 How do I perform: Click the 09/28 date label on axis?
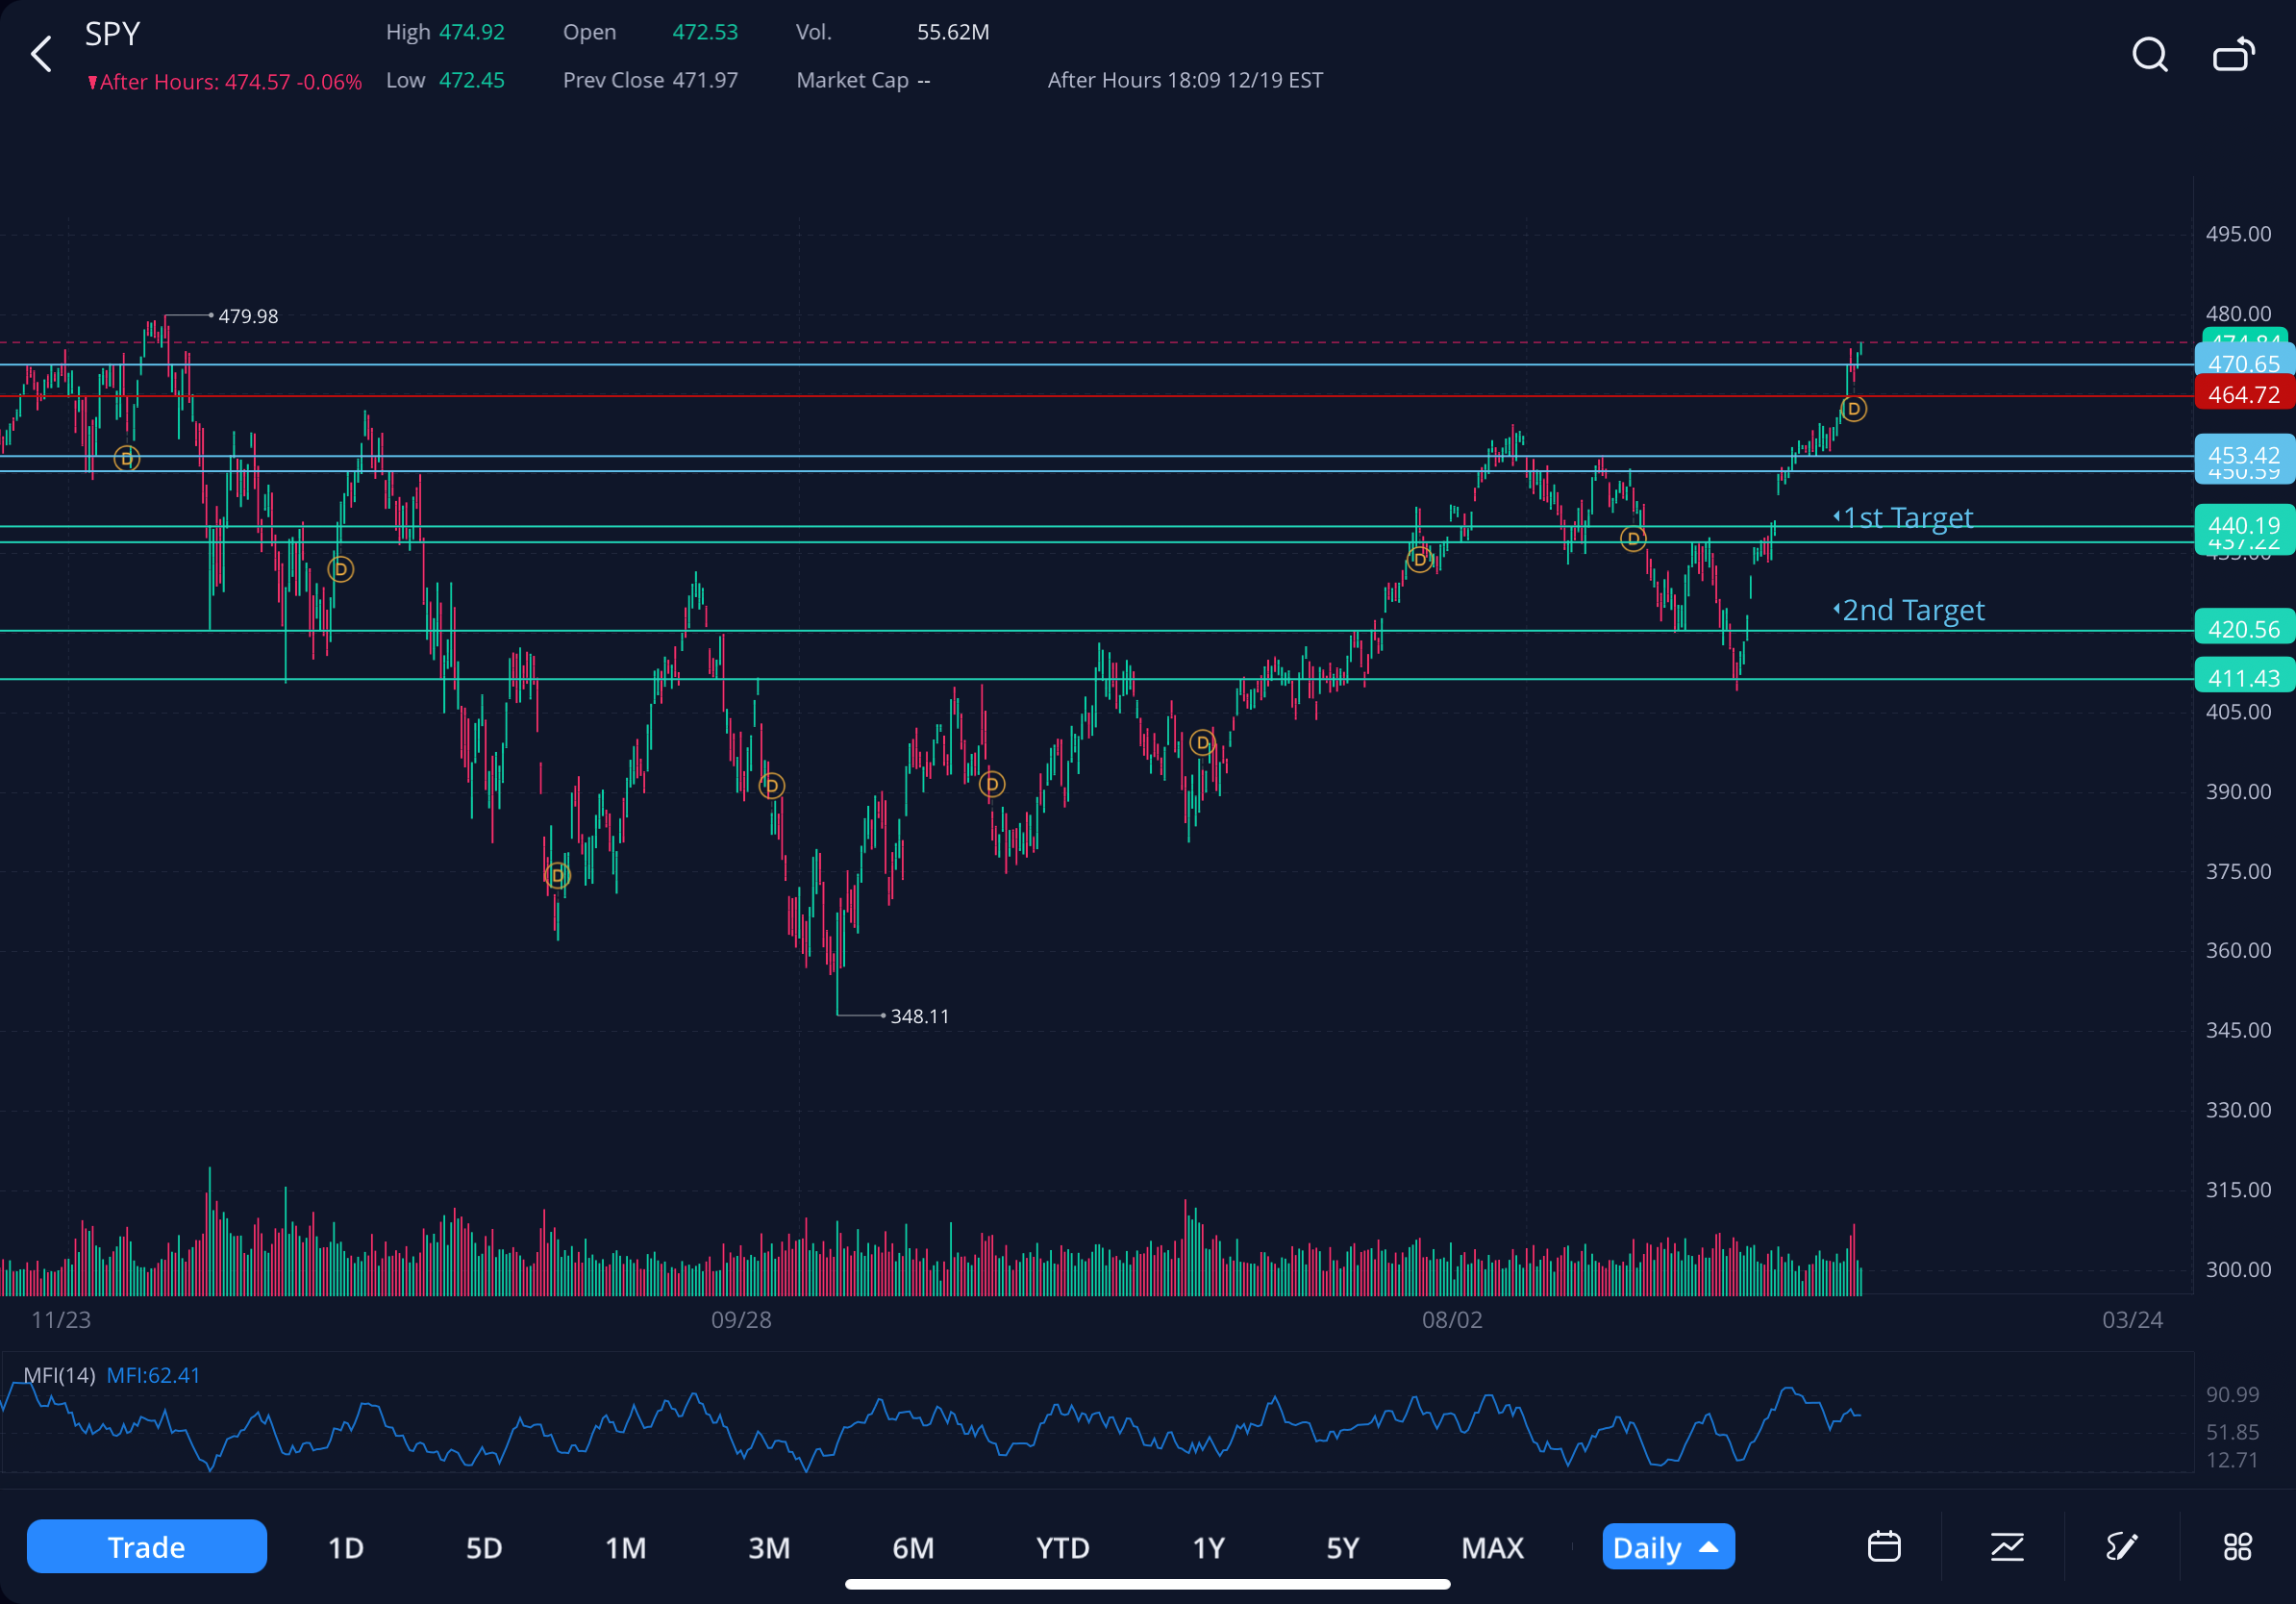tap(741, 1319)
